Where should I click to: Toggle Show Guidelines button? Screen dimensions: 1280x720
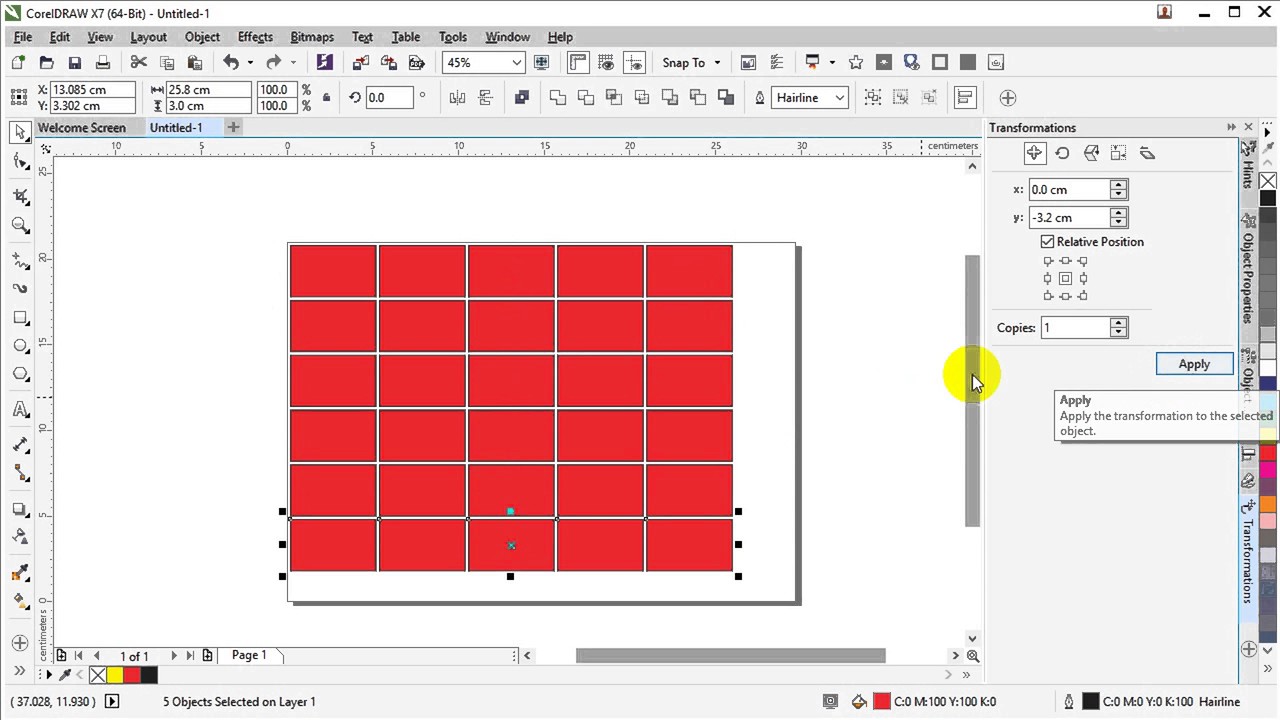pyautogui.click(x=634, y=62)
